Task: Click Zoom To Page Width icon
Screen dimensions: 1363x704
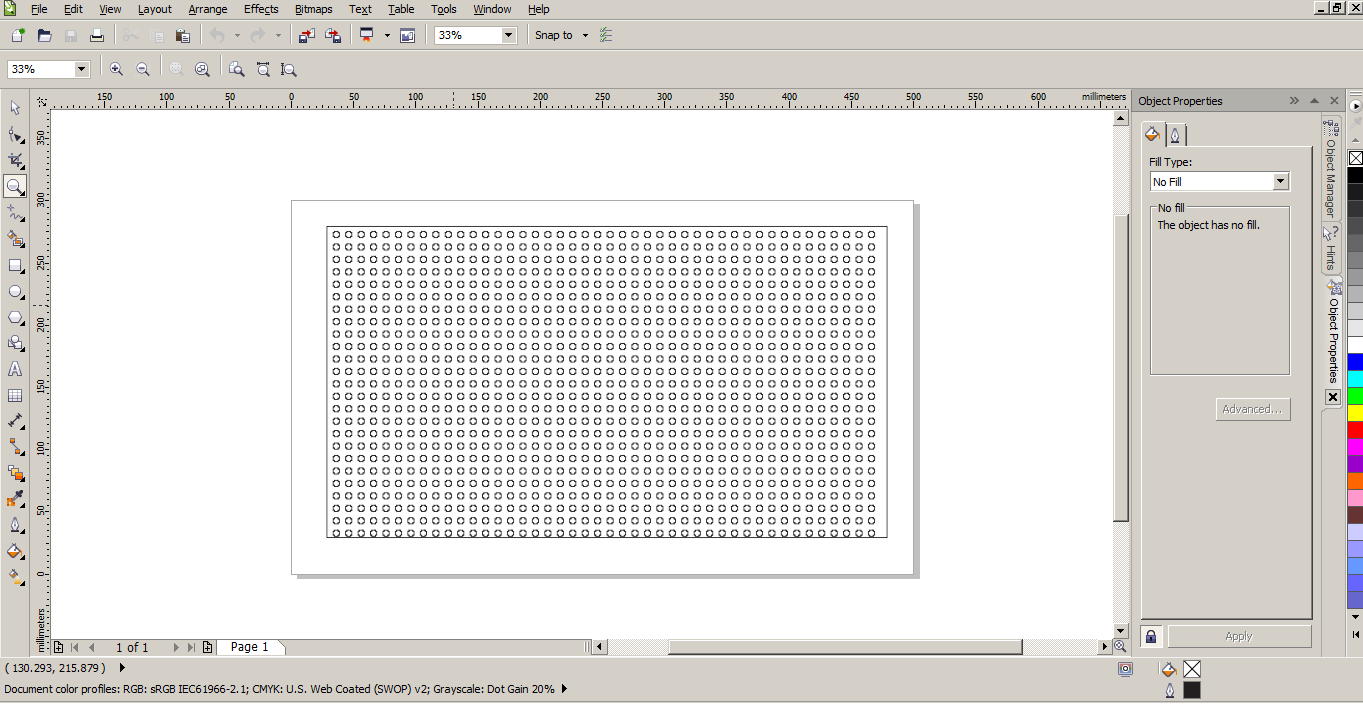Action: (263, 69)
